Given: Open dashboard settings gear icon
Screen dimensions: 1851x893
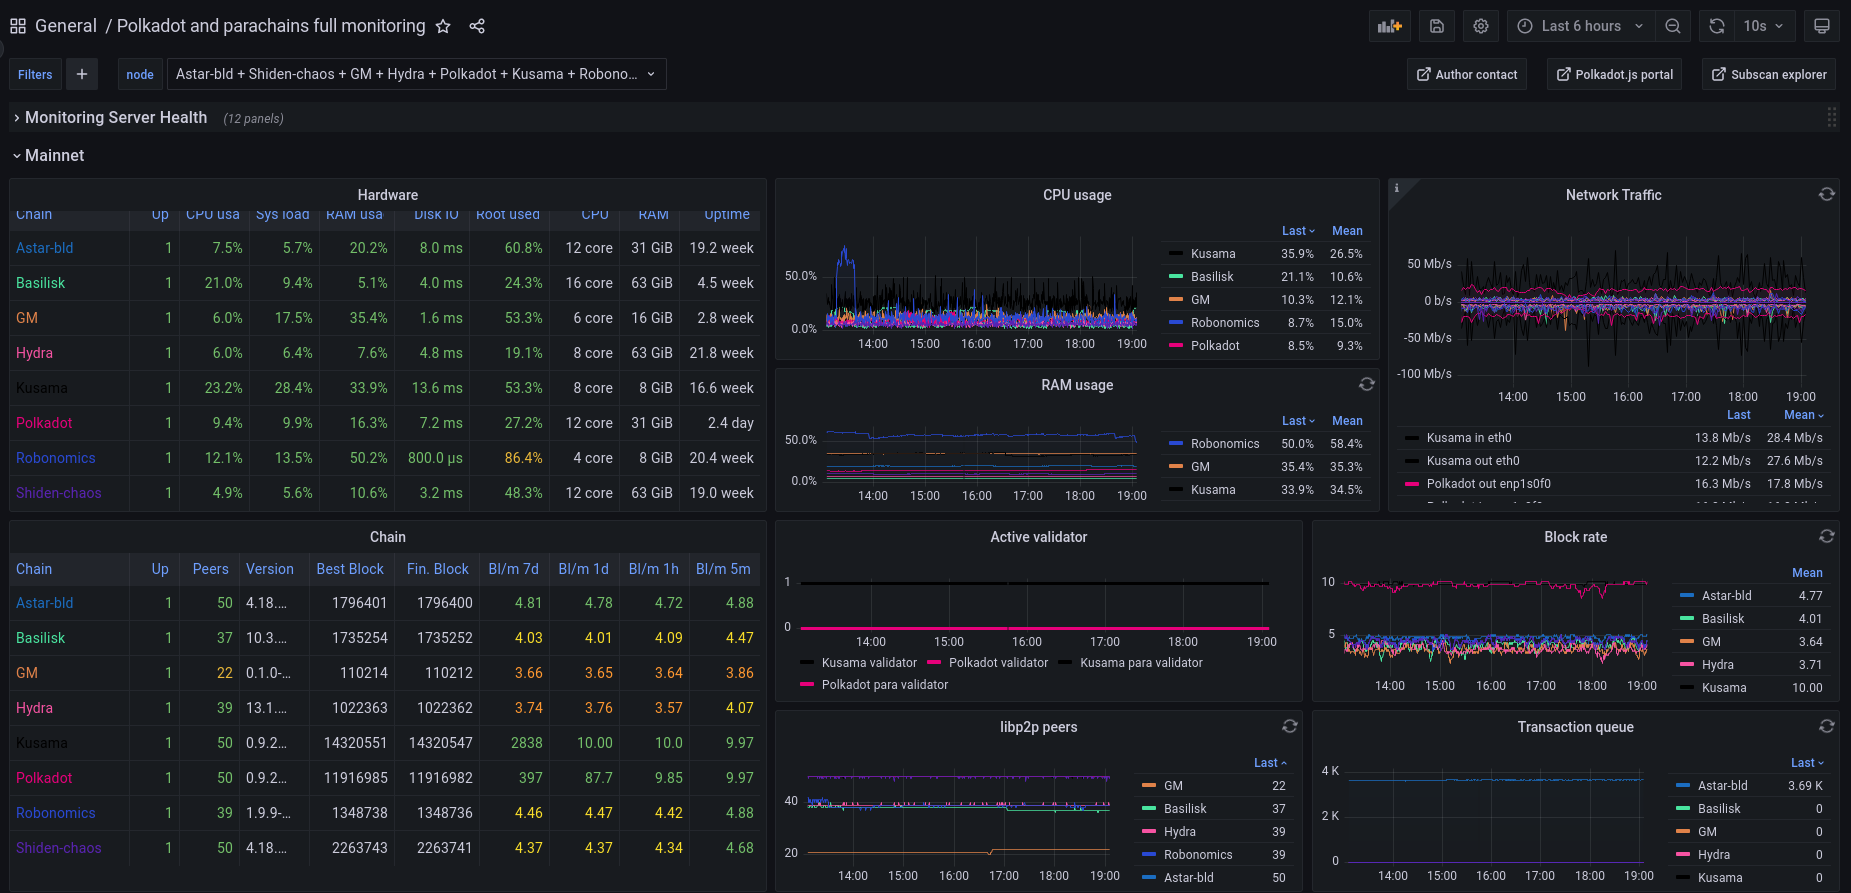Looking at the screenshot, I should click(1481, 26).
